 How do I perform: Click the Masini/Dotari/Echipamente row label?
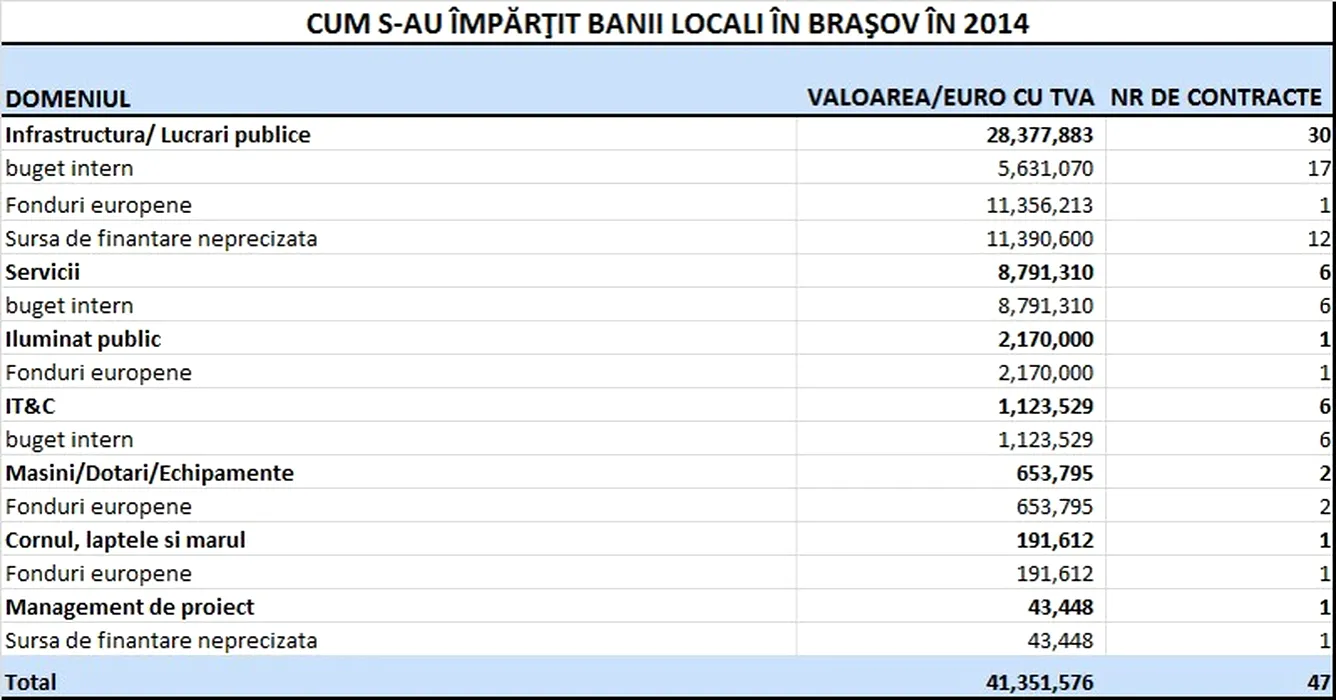[x=150, y=473]
